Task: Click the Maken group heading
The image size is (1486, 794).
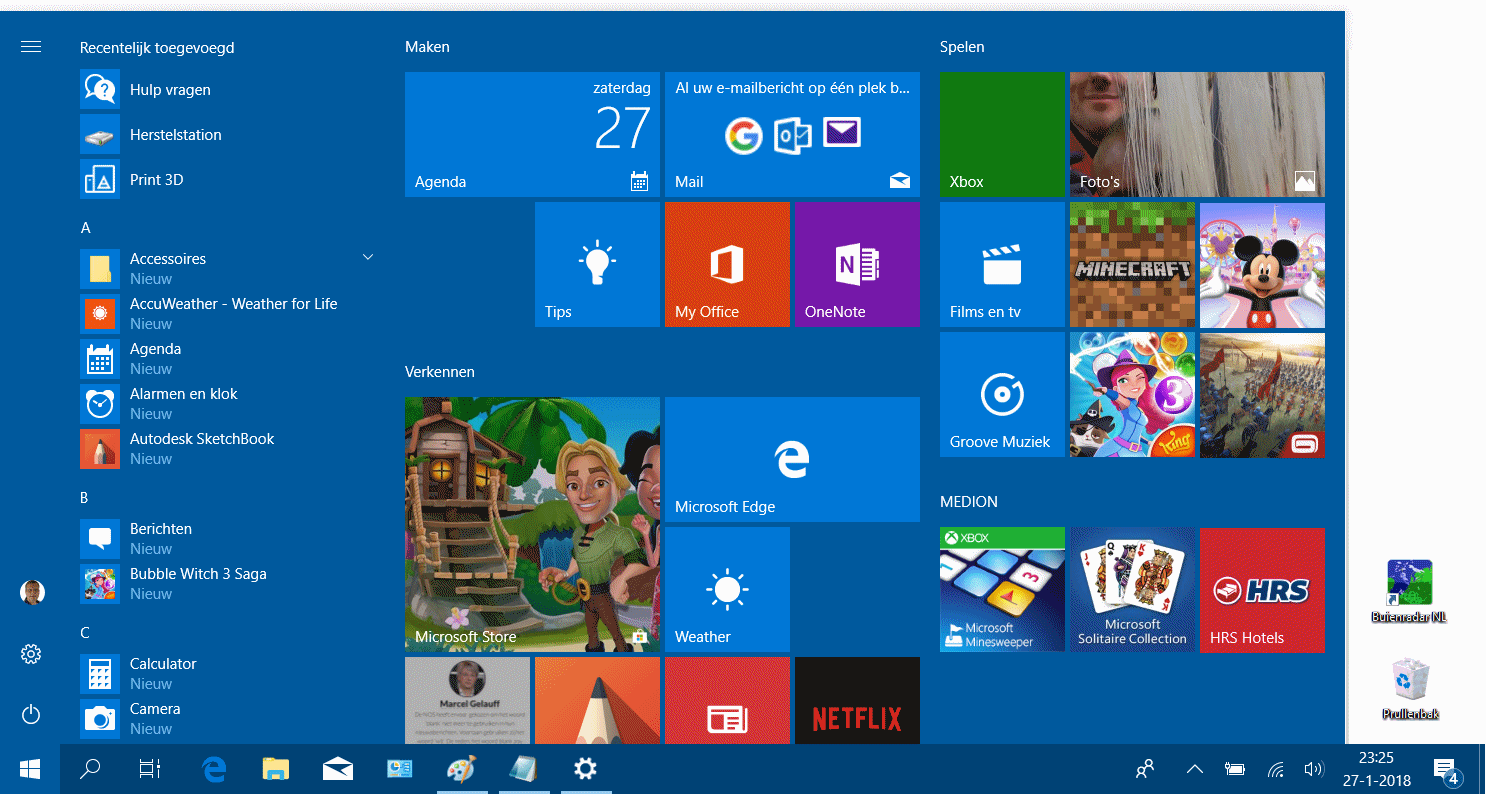Action: coord(427,47)
